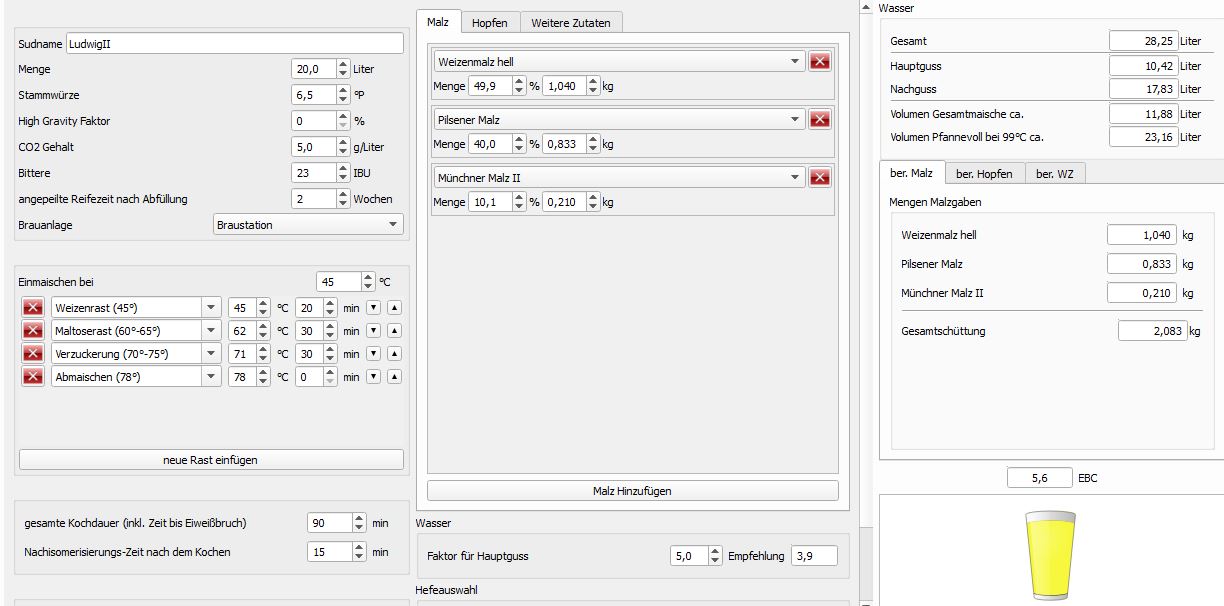Expand the Münchner Malz II selection list

(796, 178)
